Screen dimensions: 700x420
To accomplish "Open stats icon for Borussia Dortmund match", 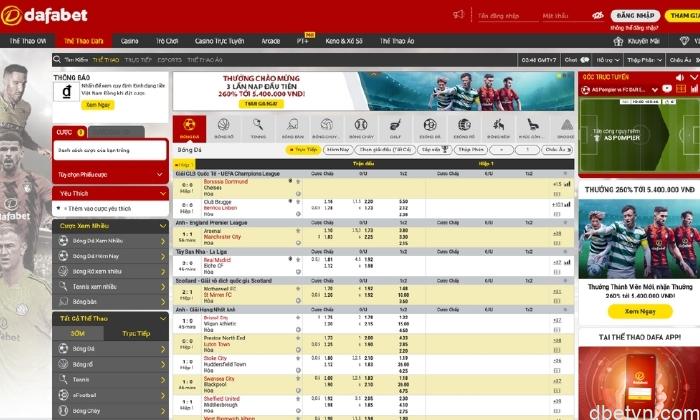I will (567, 184).
